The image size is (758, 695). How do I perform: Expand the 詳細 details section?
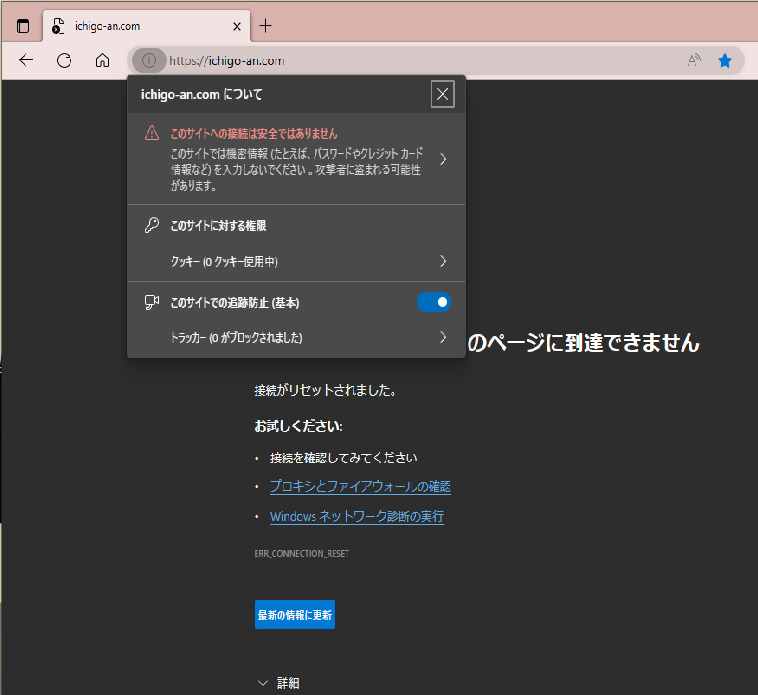pyautogui.click(x=278, y=683)
